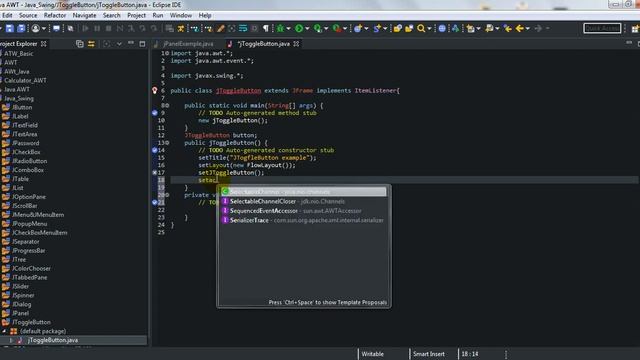Screen dimensions: 640x360
Task: Click the Search magnifier toolbar icon
Action: tap(421, 29)
